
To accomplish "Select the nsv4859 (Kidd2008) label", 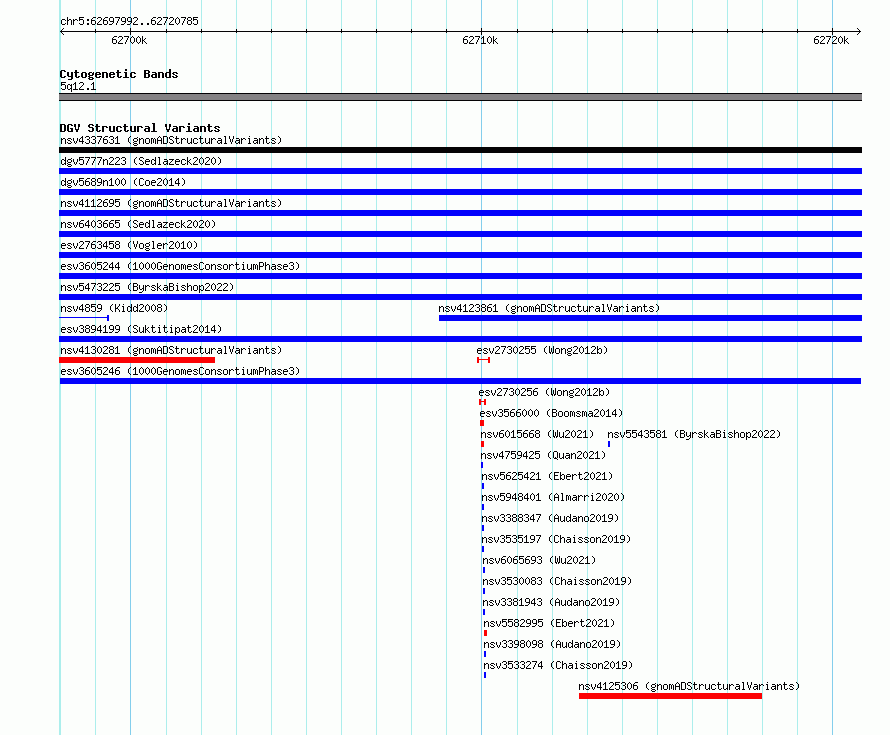I will click(x=114, y=308).
